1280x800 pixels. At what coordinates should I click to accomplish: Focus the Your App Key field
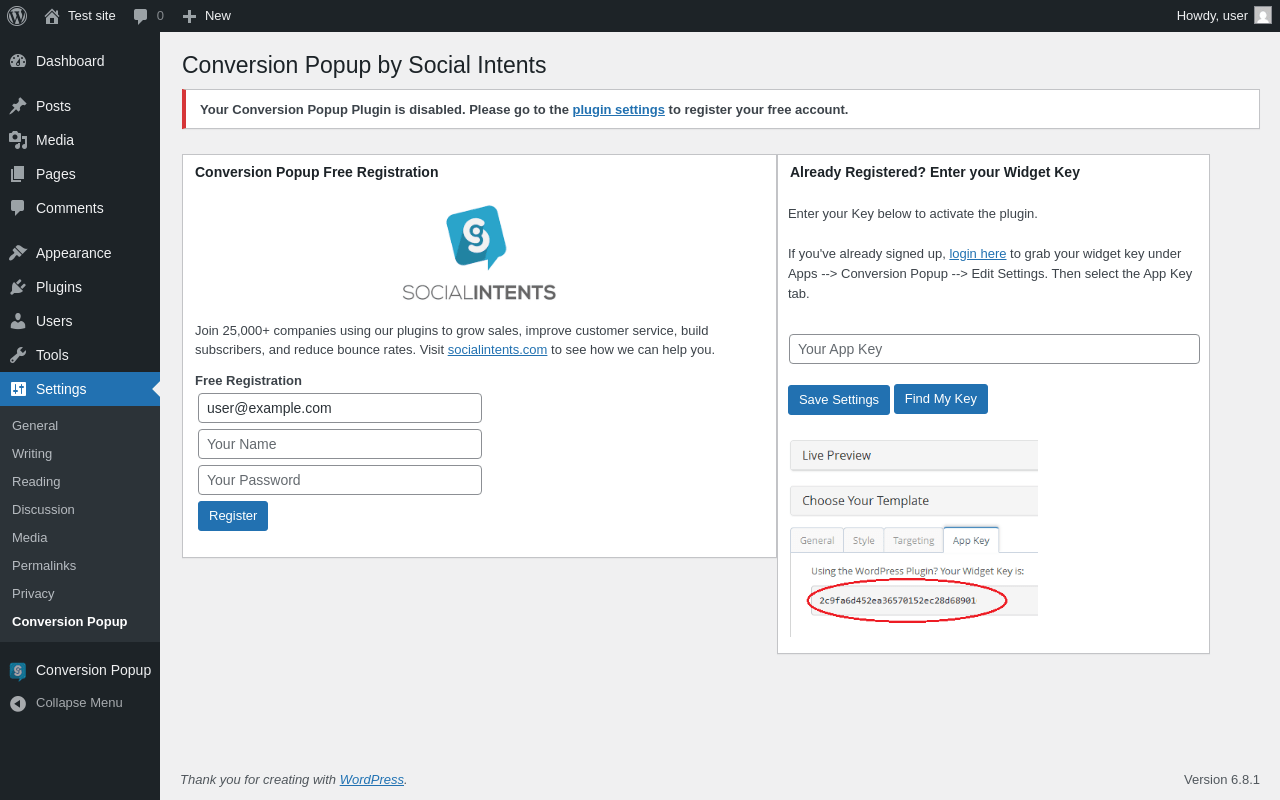click(994, 349)
